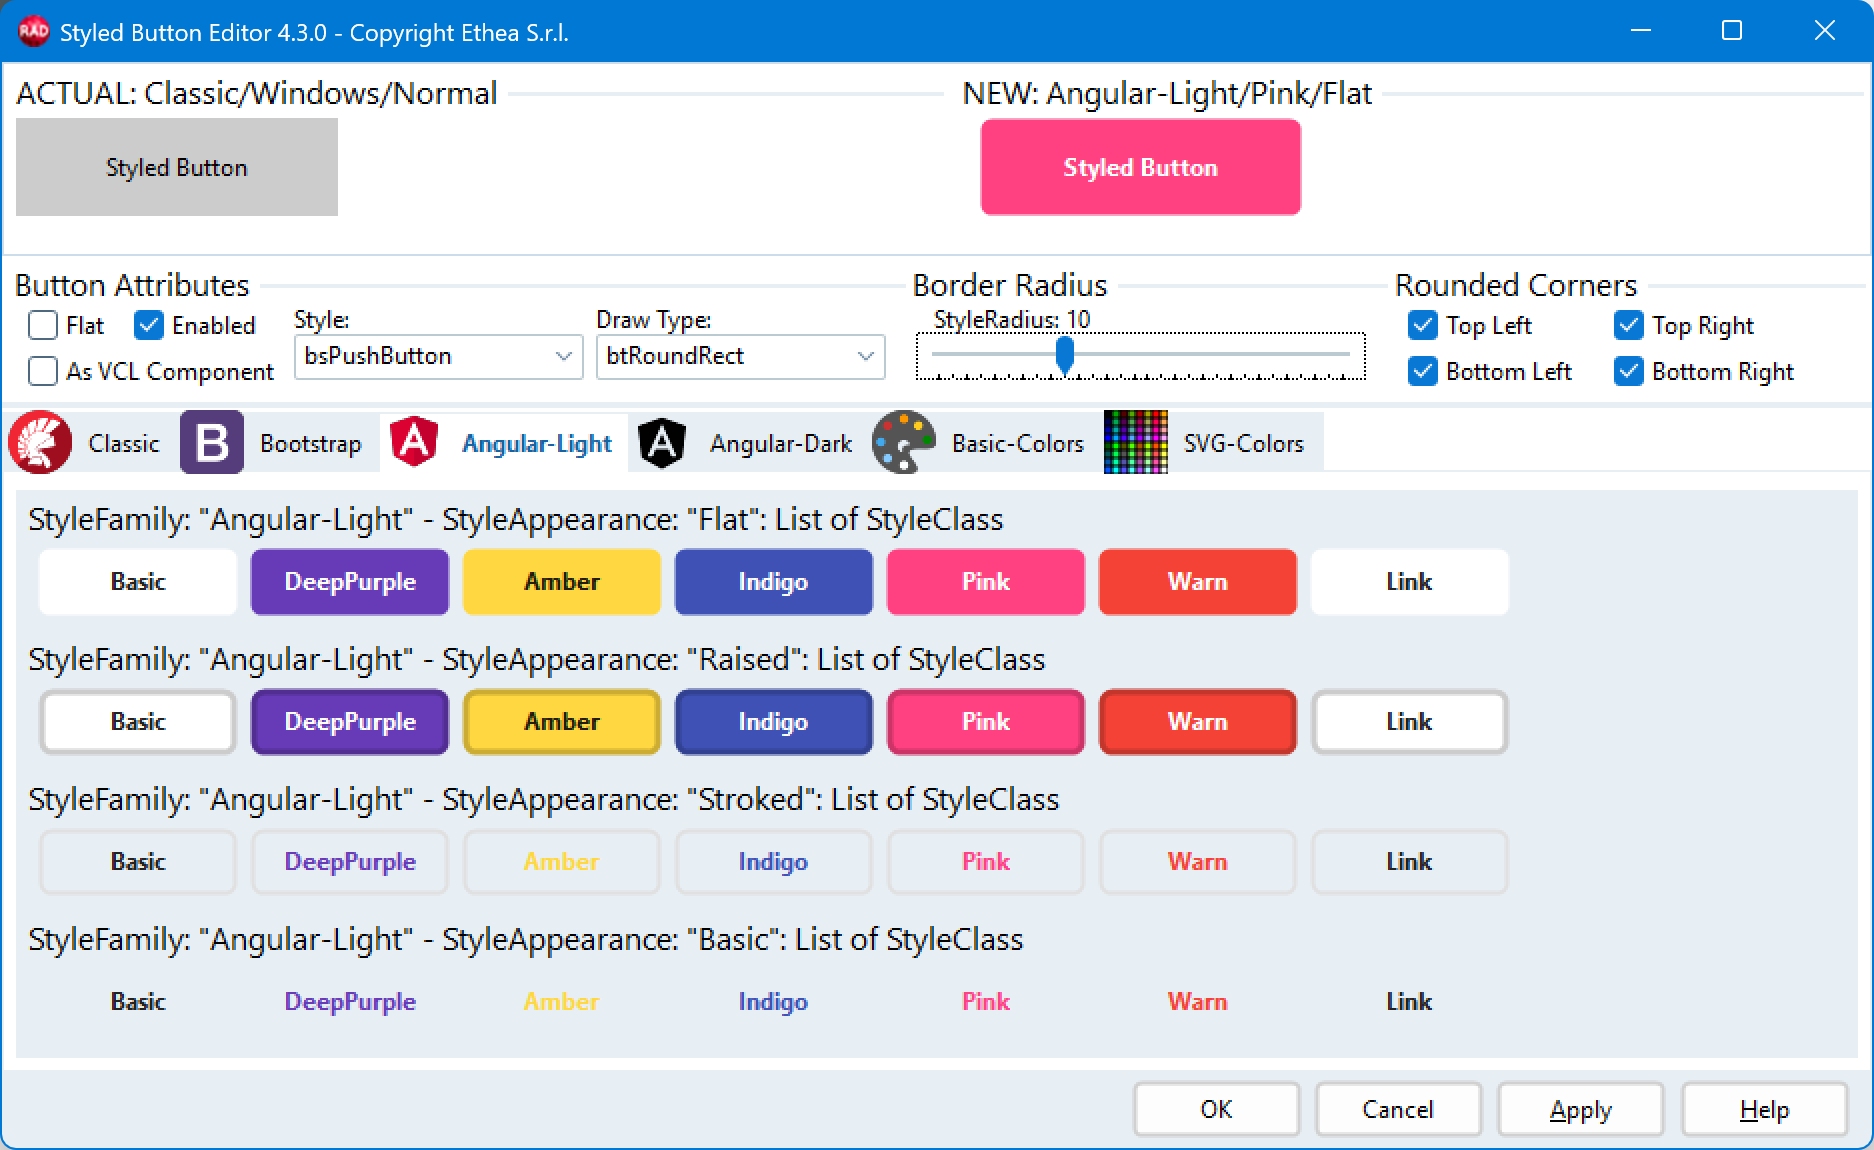Pick Stroked Amber style button

[x=562, y=862]
